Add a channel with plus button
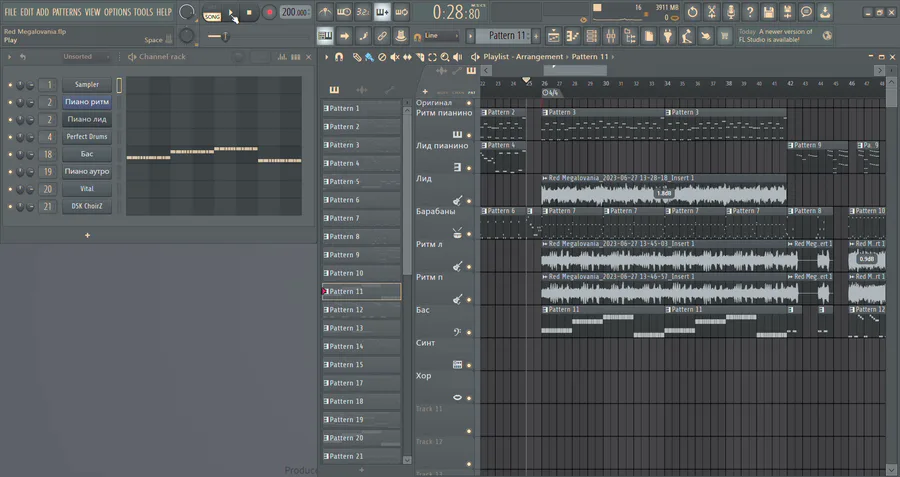Screen dimensions: 900x477 pos(87,235)
